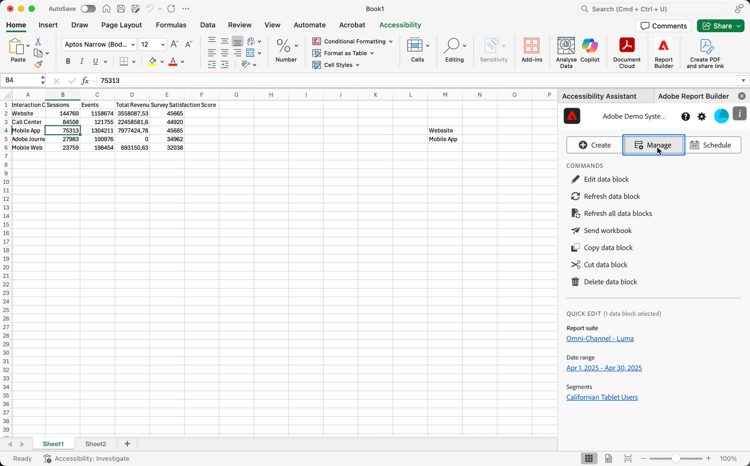Click the Paste clipboard icon
This screenshot has height=466, width=750.
(x=17, y=47)
